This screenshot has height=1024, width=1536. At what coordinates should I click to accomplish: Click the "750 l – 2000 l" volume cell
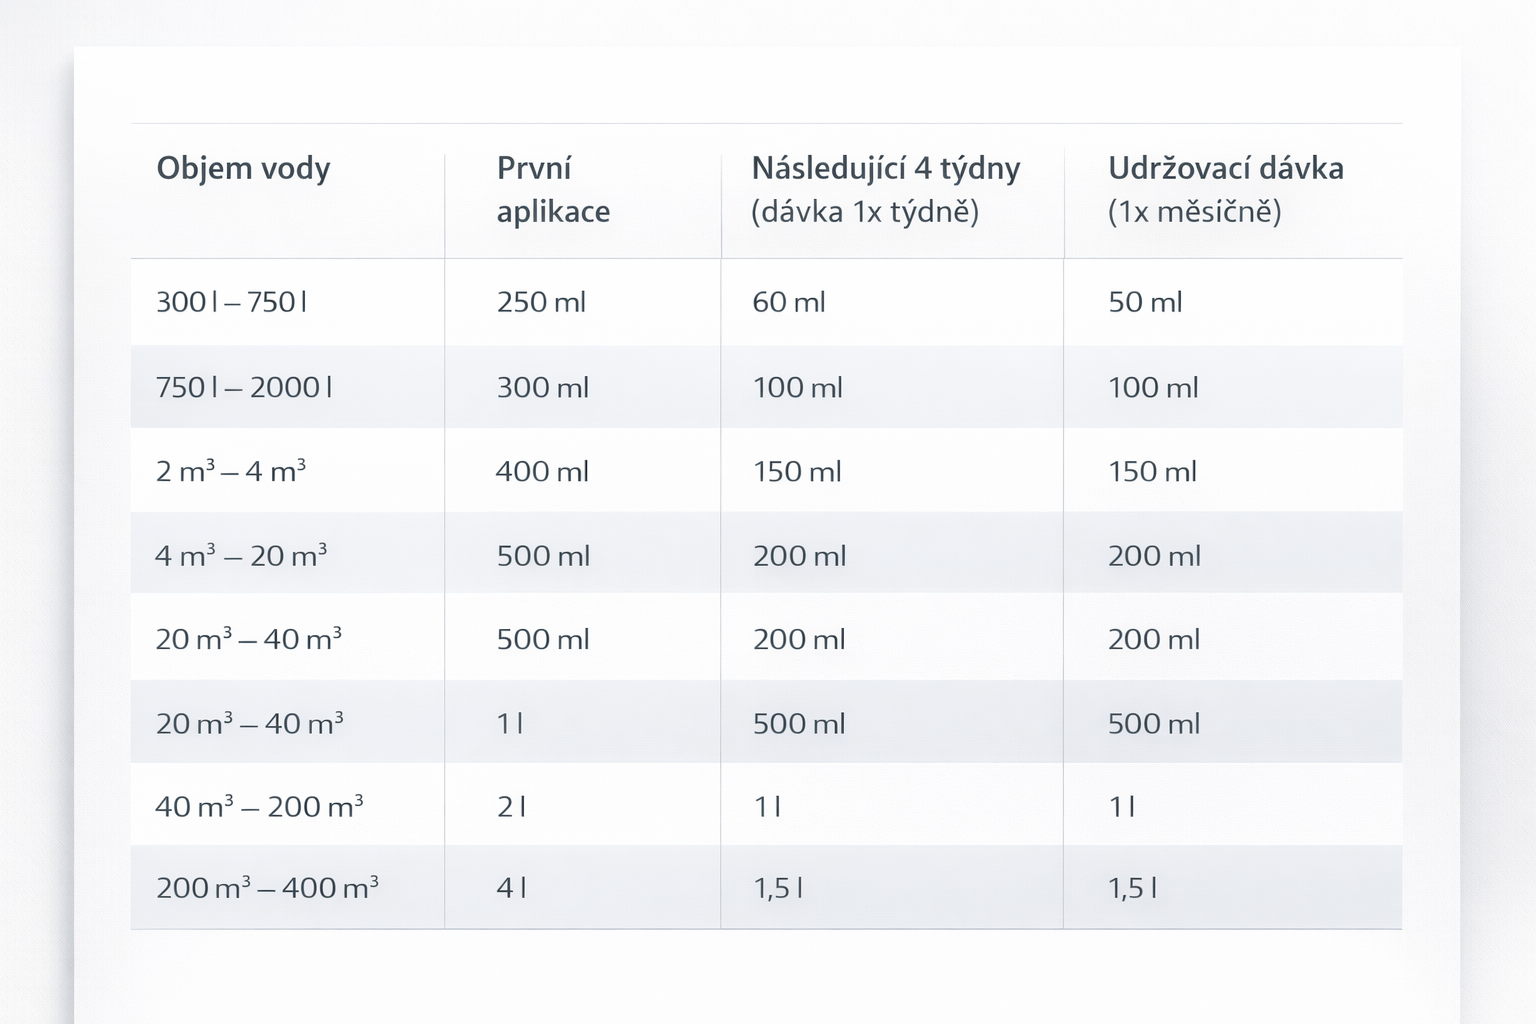pyautogui.click(x=244, y=387)
